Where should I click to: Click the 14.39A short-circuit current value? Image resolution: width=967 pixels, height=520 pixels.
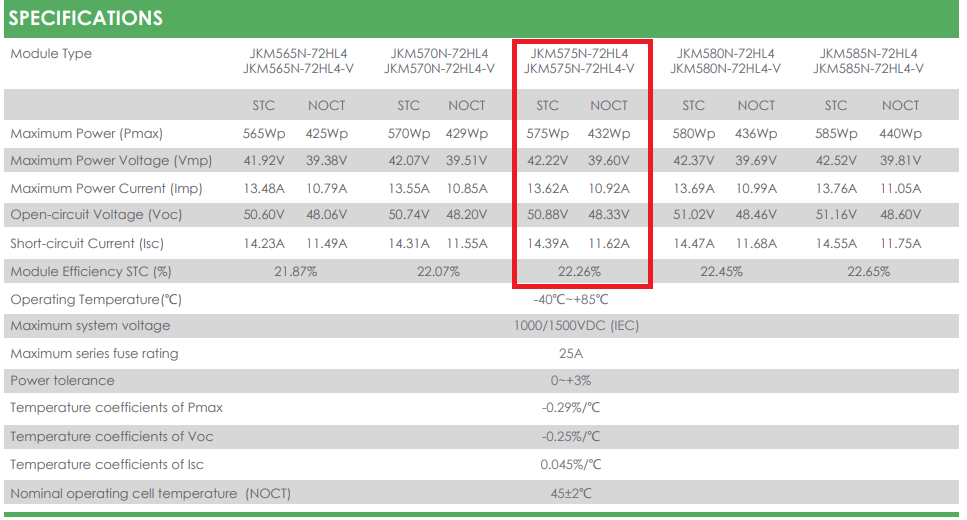[x=547, y=243]
